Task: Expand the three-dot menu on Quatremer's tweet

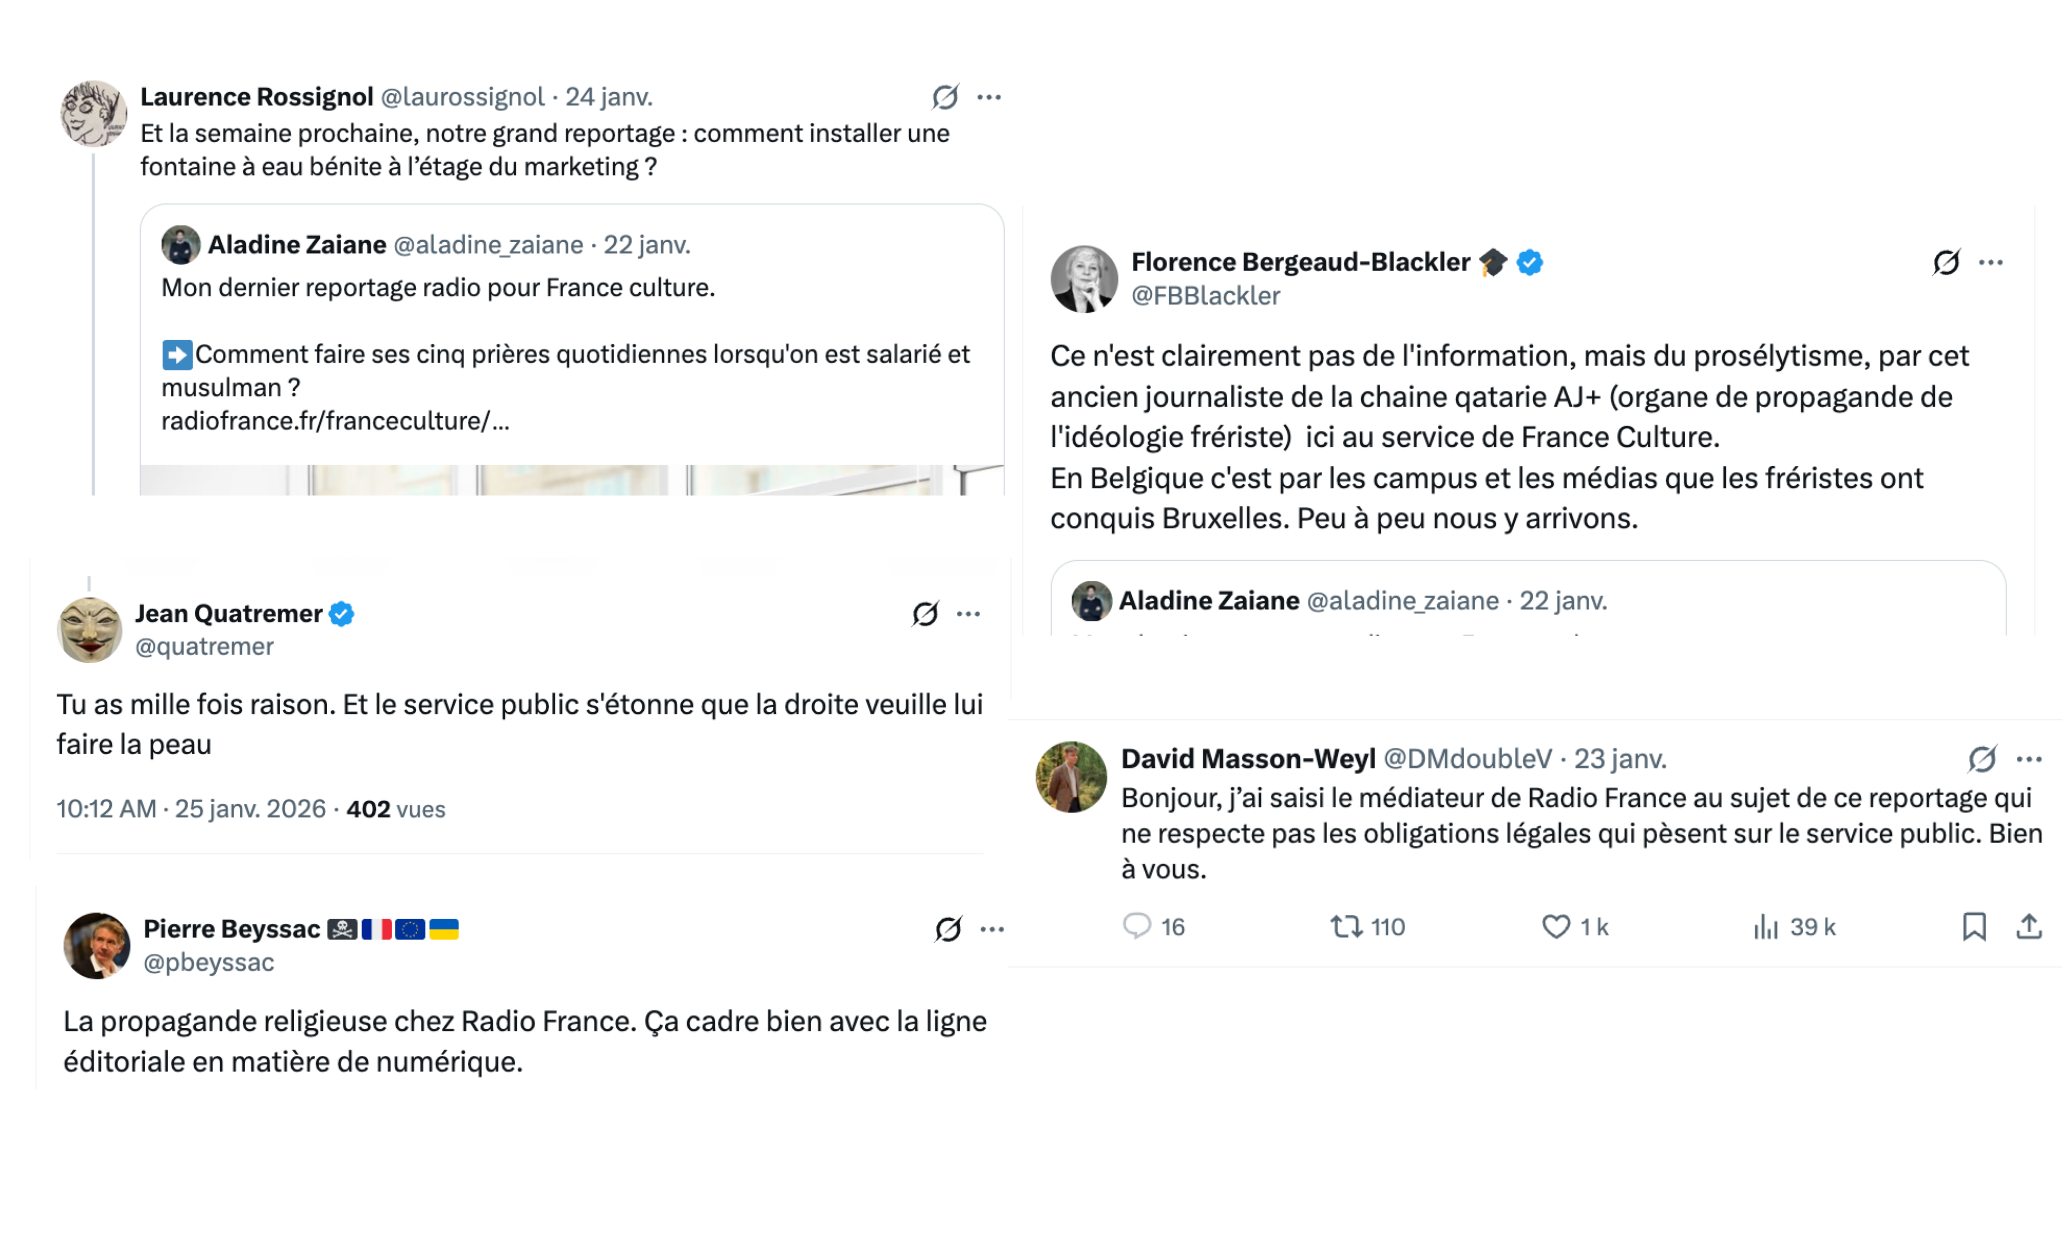Action: 968,614
